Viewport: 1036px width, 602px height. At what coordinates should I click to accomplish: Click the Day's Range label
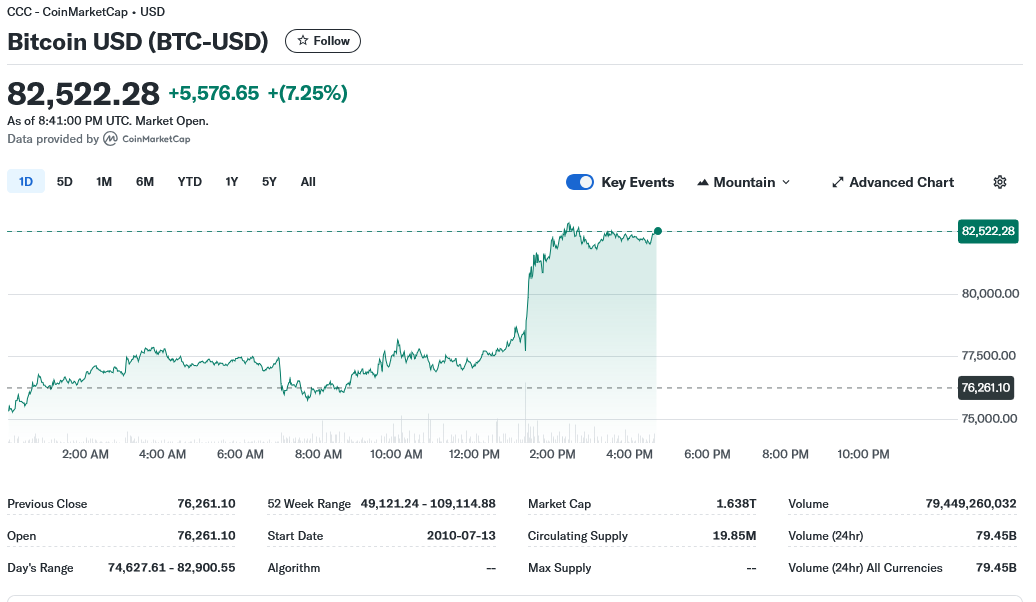[40, 568]
